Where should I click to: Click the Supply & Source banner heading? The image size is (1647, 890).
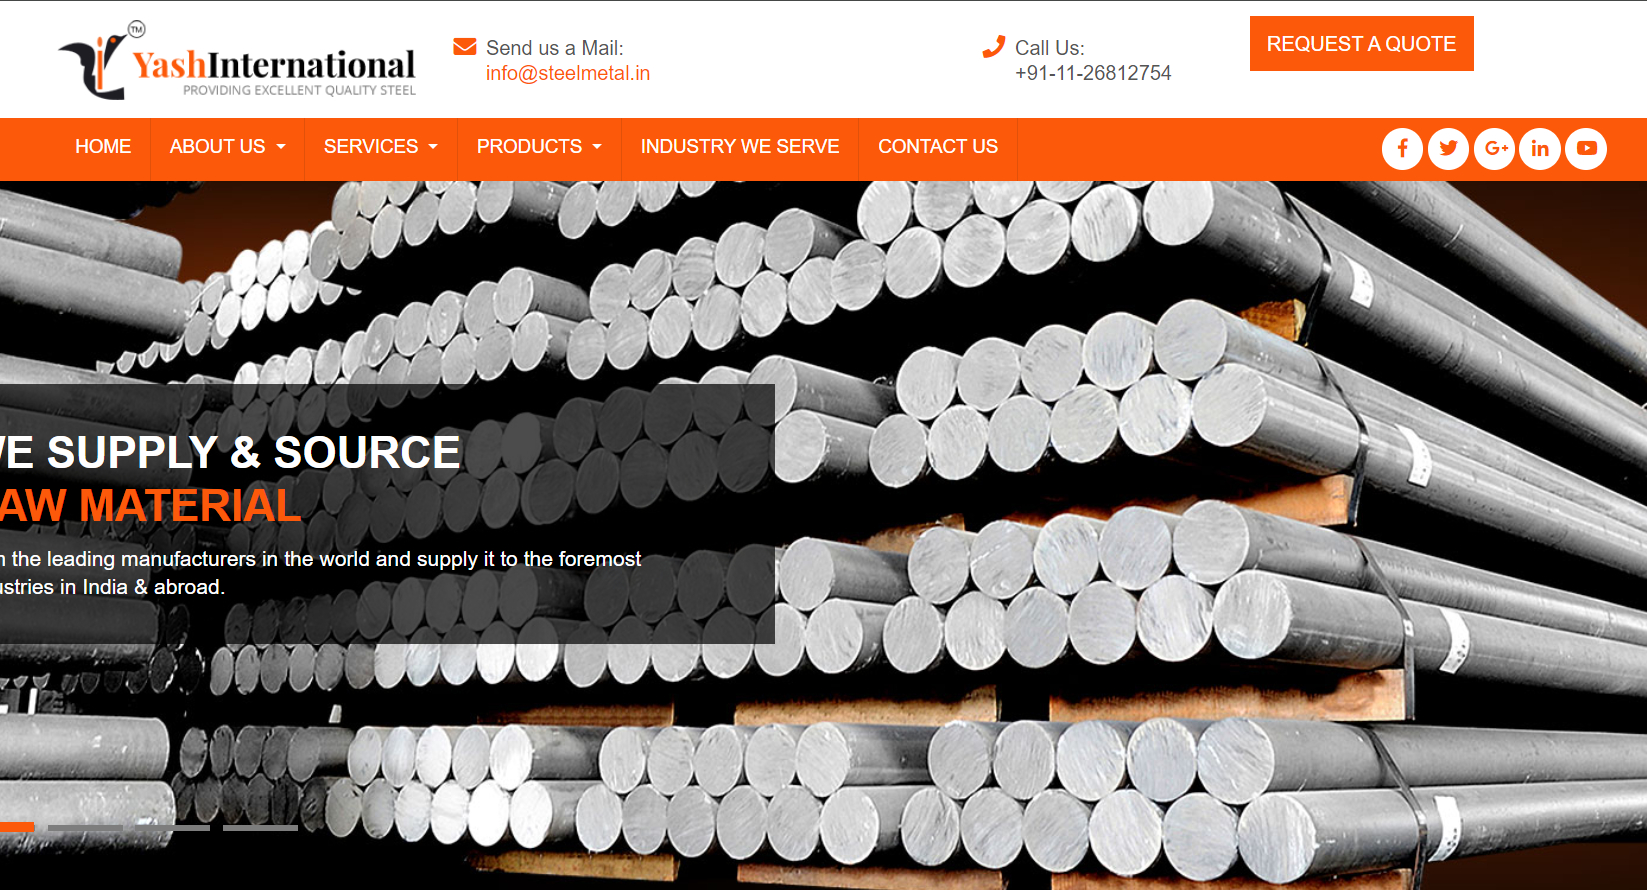230,453
